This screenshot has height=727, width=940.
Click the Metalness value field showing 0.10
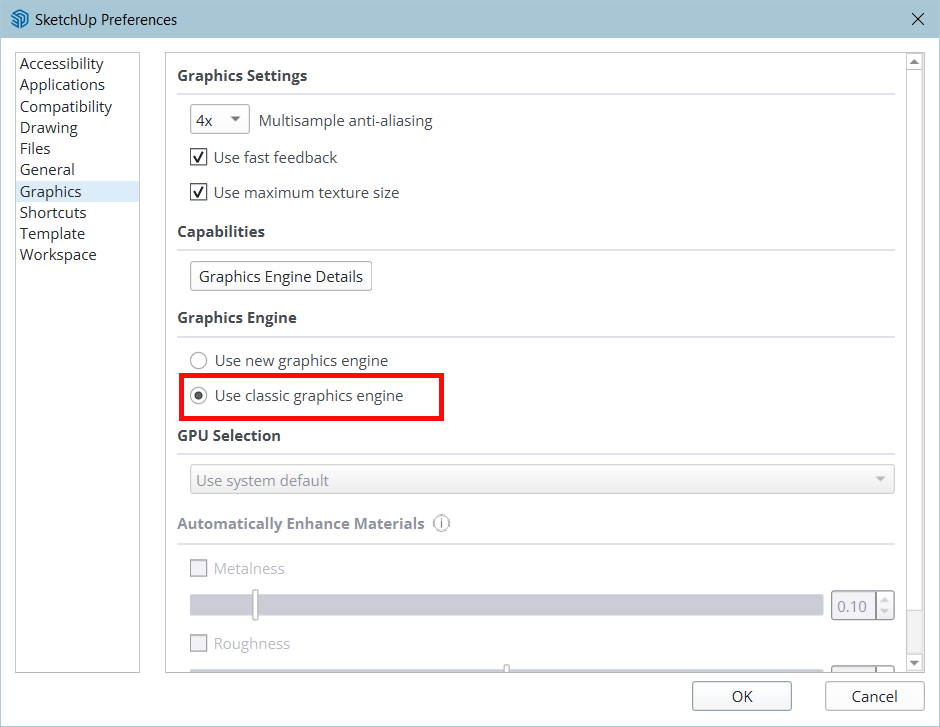coord(852,606)
